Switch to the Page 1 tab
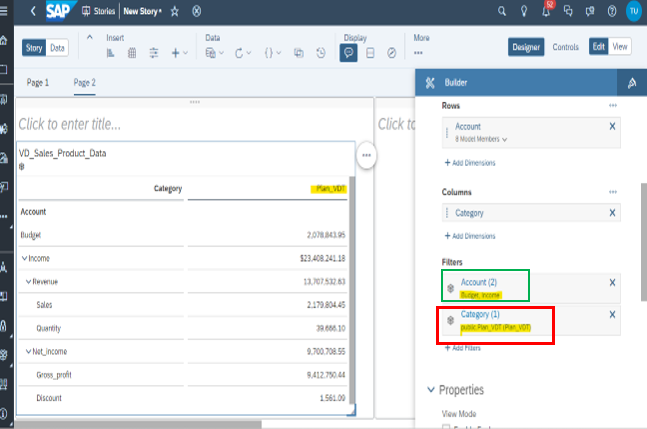The image size is (647, 429). (x=38, y=82)
